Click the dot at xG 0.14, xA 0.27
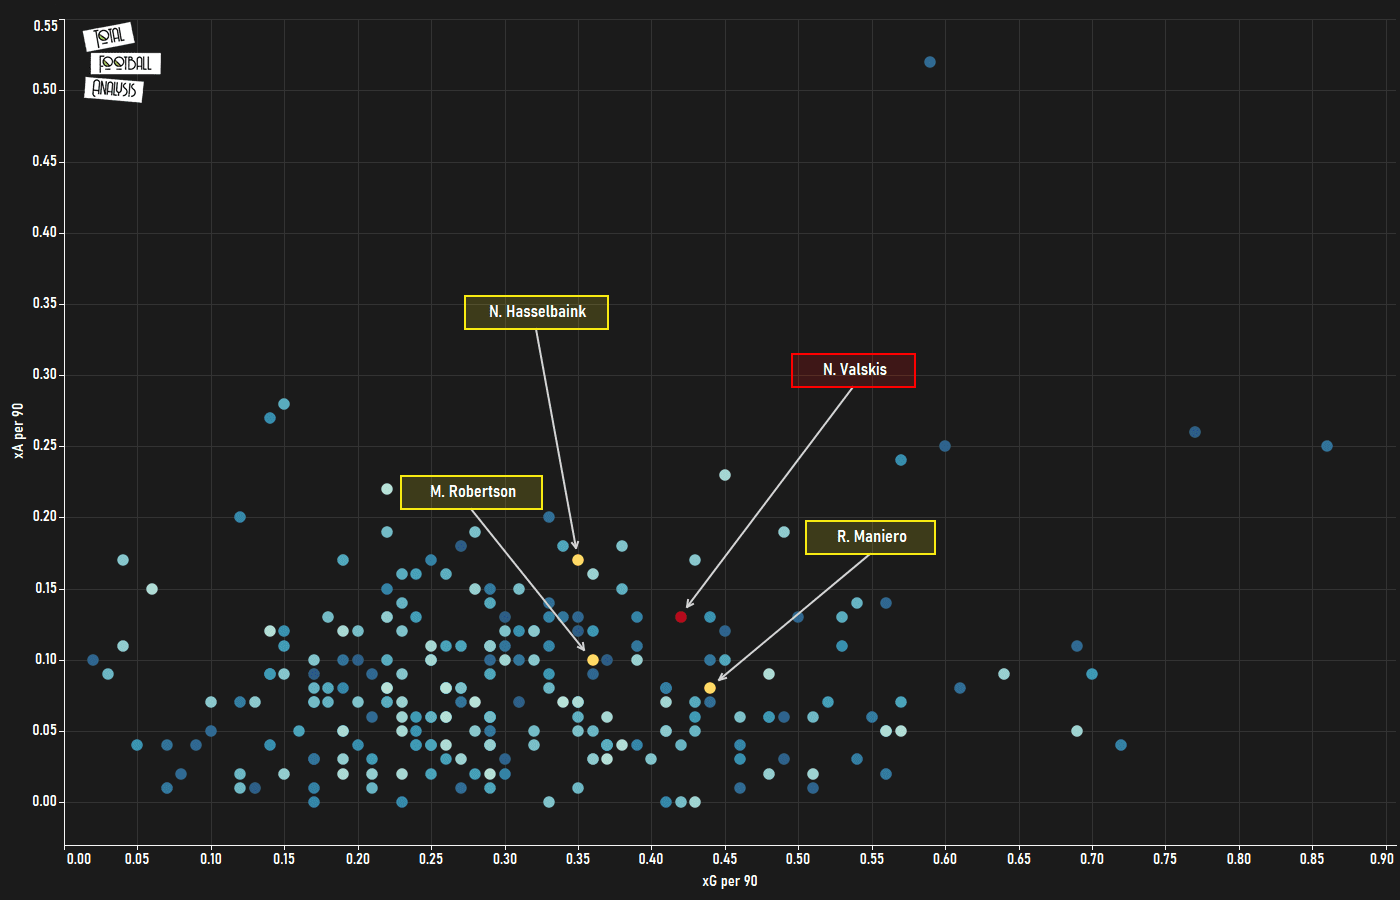This screenshot has width=1400, height=900. (x=270, y=418)
